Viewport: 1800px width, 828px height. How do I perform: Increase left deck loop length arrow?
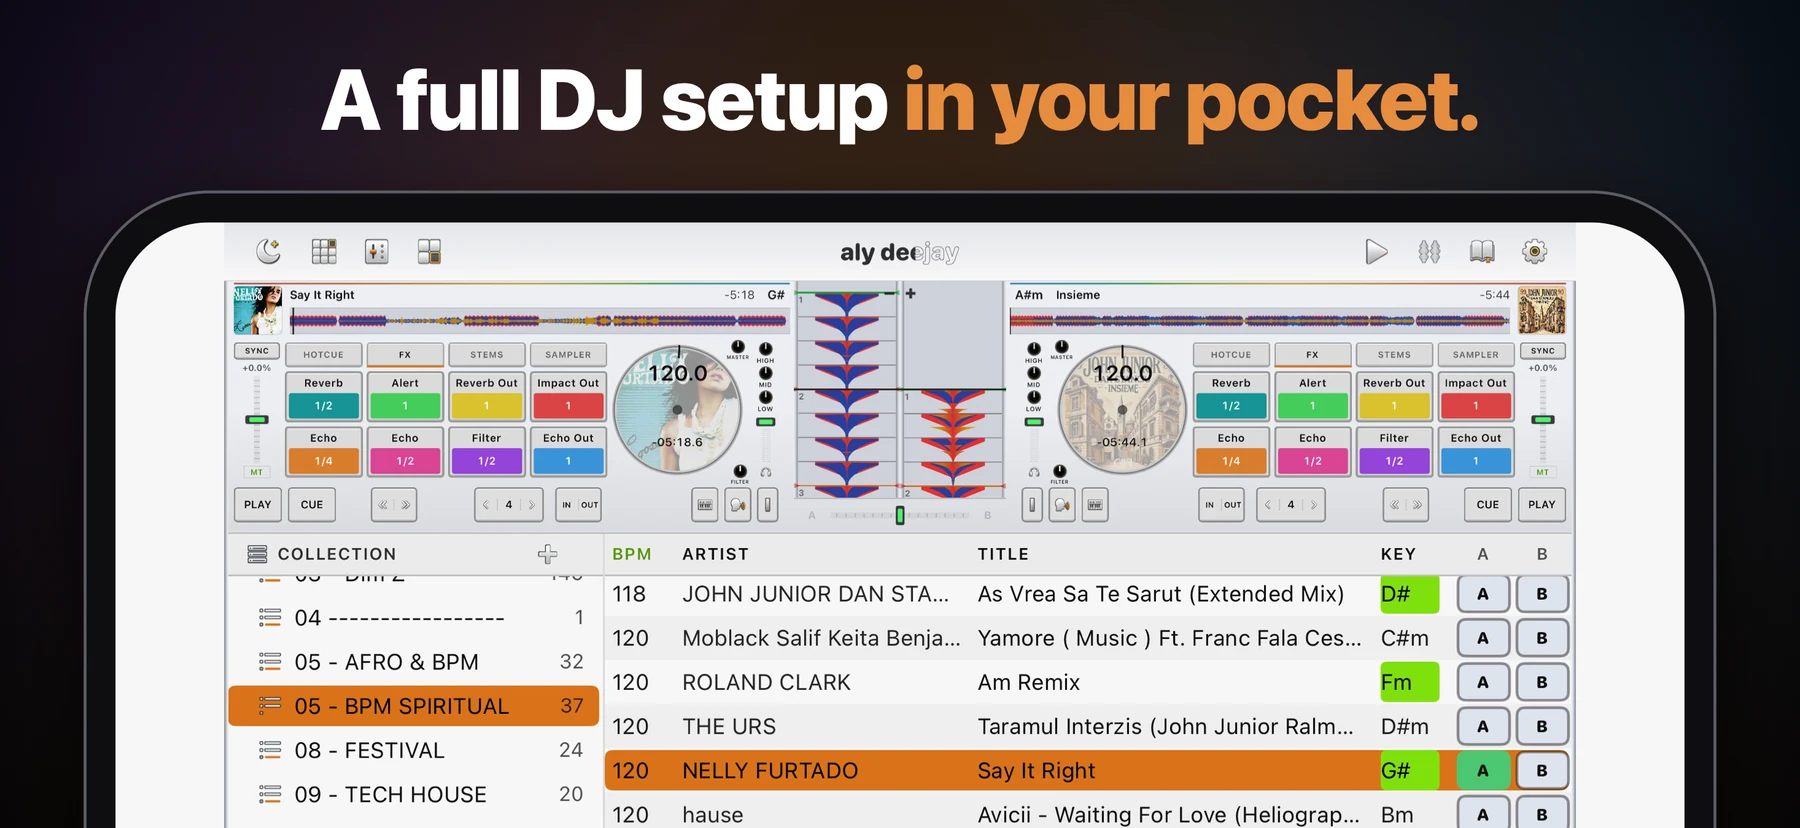[x=531, y=505]
